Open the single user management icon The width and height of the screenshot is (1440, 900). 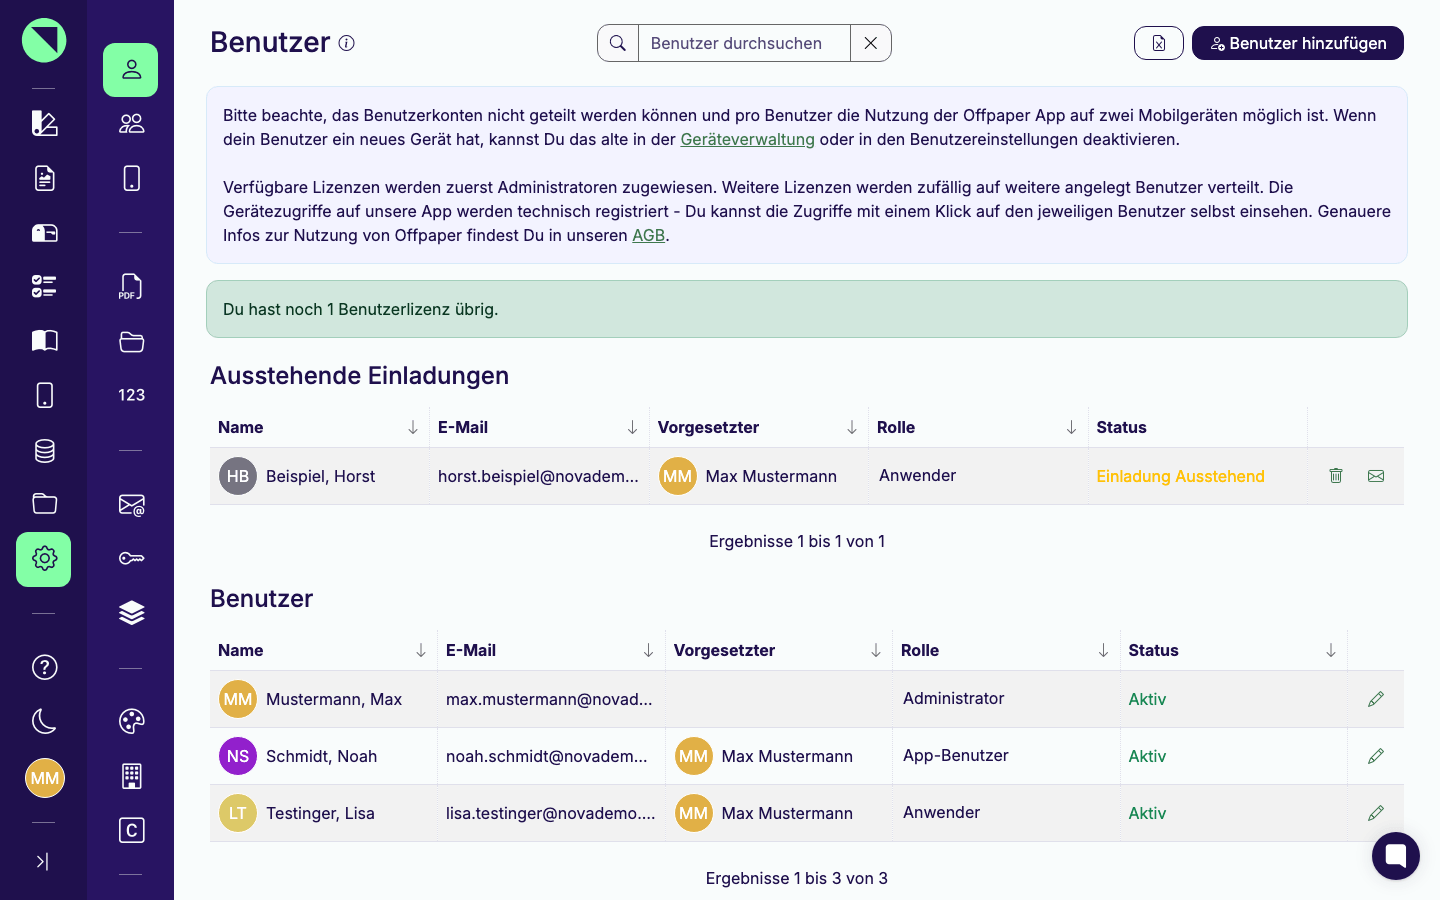(131, 70)
